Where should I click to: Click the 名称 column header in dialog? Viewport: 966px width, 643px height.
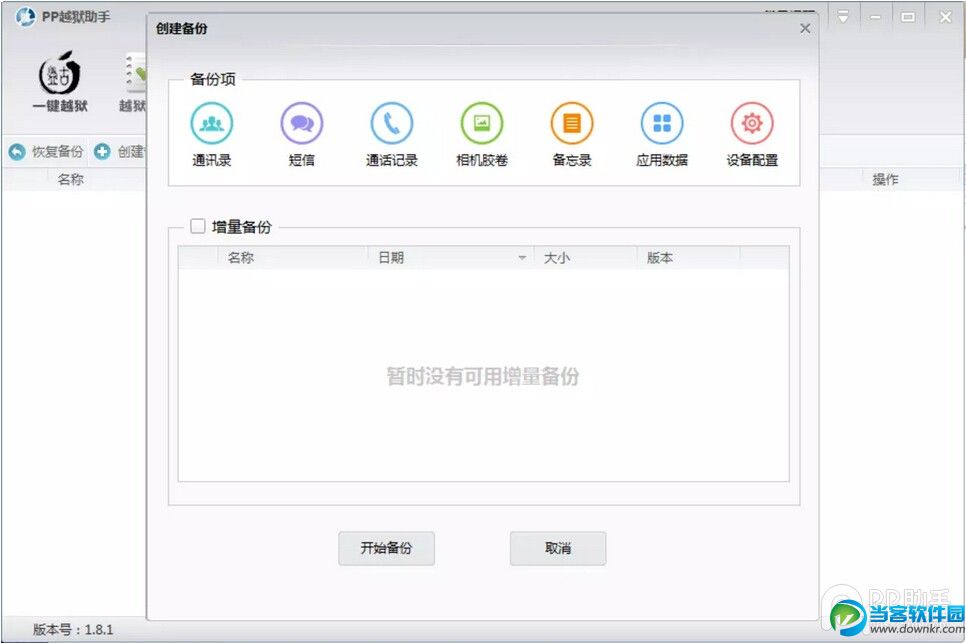(293, 257)
